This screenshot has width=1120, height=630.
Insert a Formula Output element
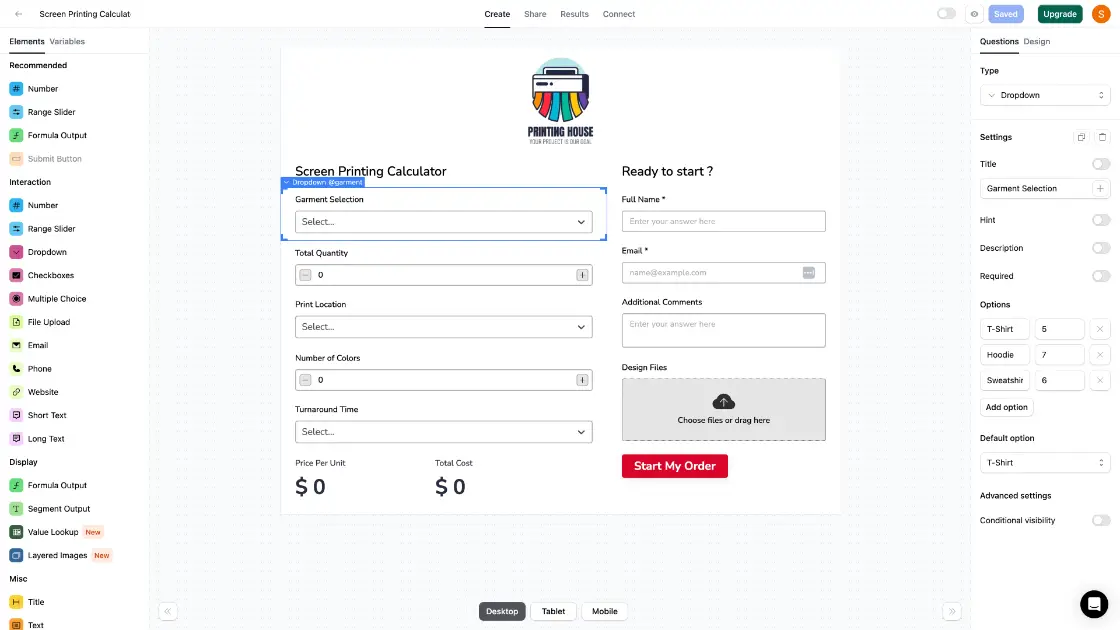[x=55, y=135]
